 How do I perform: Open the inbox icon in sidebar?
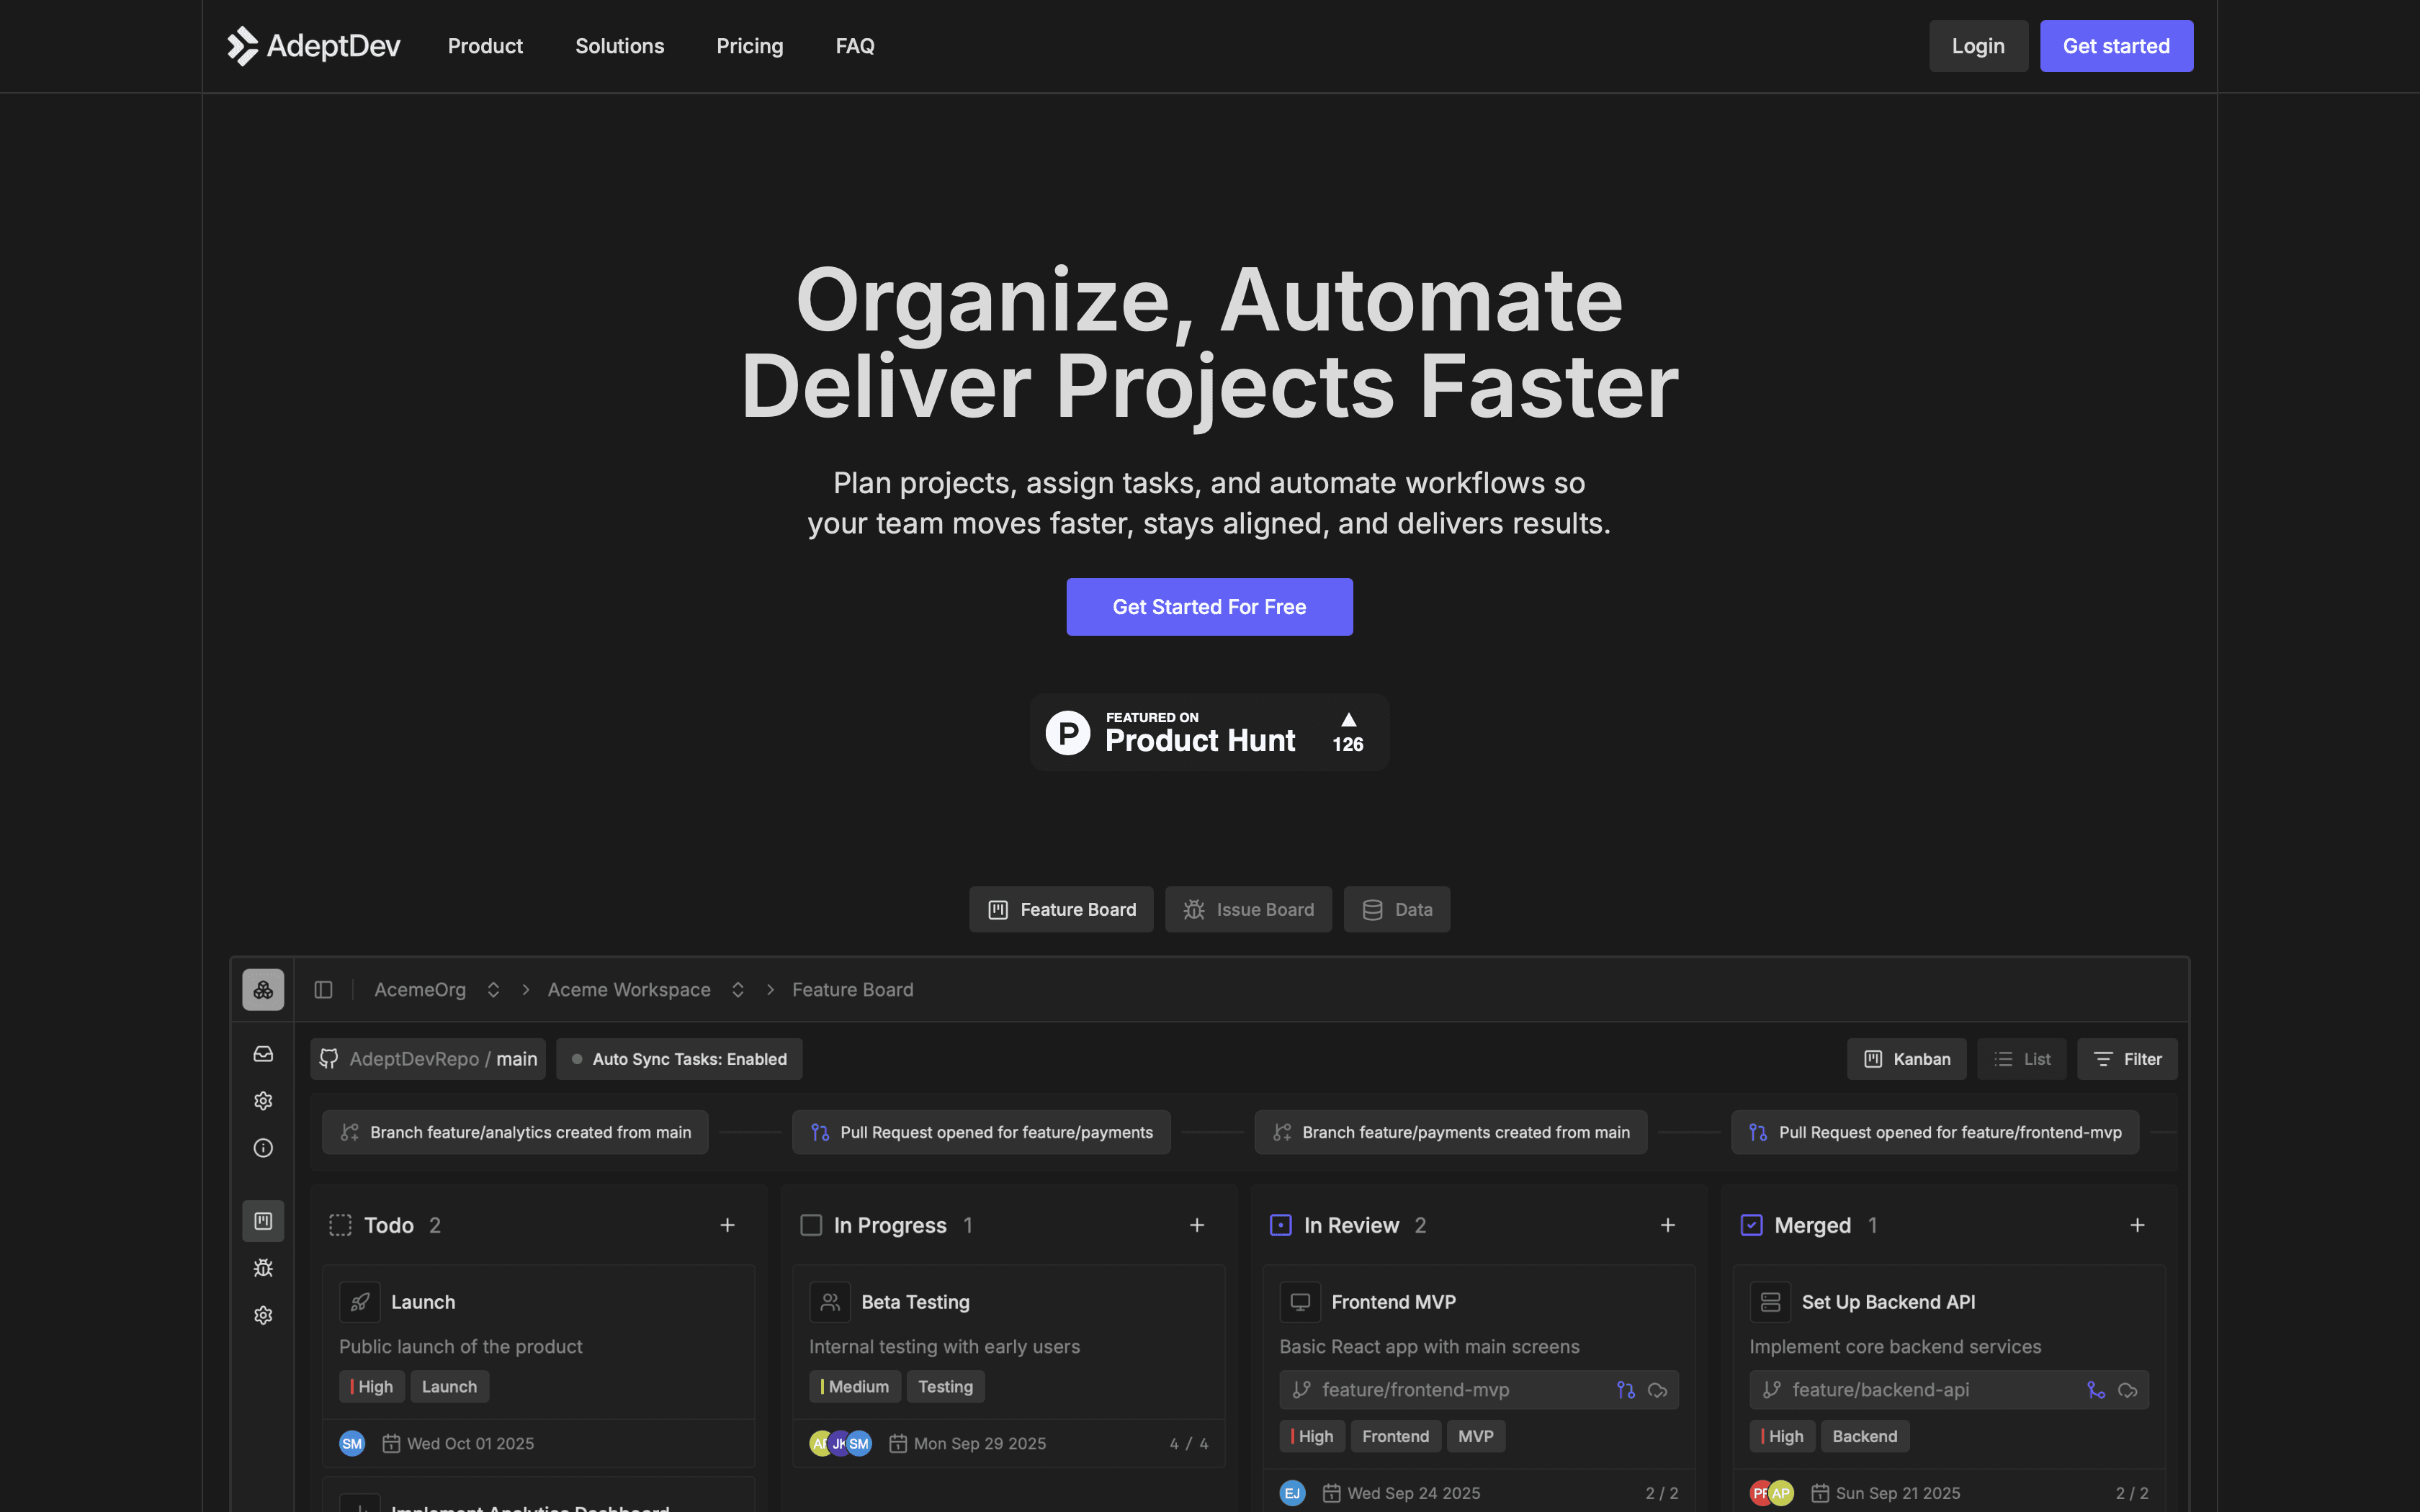point(263,1054)
